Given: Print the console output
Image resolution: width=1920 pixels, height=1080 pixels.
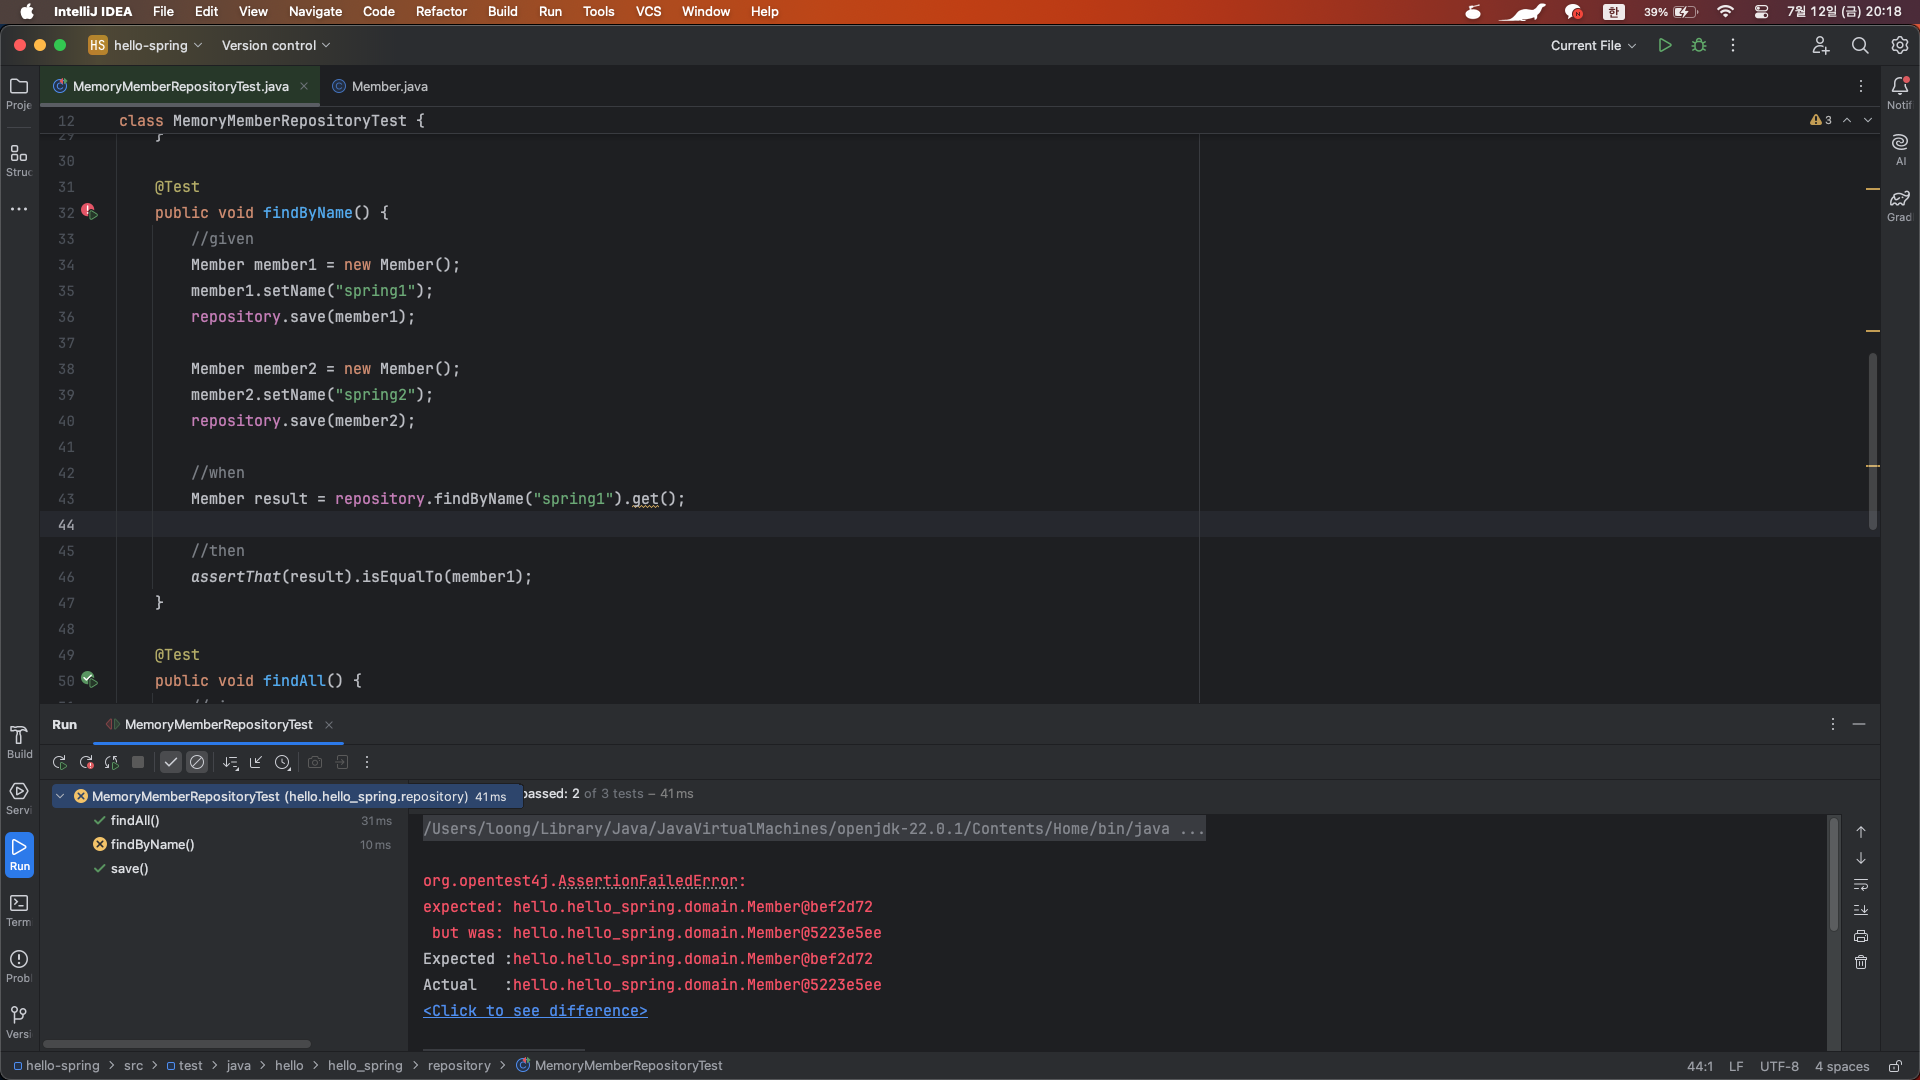Looking at the screenshot, I should (x=1861, y=936).
